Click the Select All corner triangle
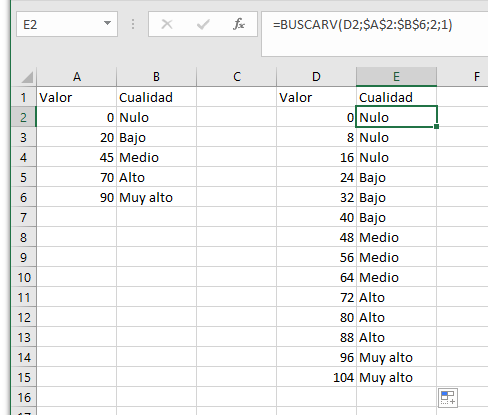Image resolution: width=488 pixels, height=415 pixels. click(27, 77)
